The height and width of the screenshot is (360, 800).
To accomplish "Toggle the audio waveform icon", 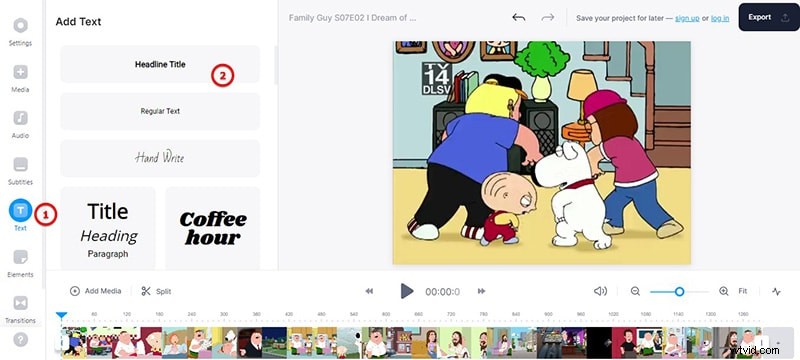I will (x=777, y=291).
